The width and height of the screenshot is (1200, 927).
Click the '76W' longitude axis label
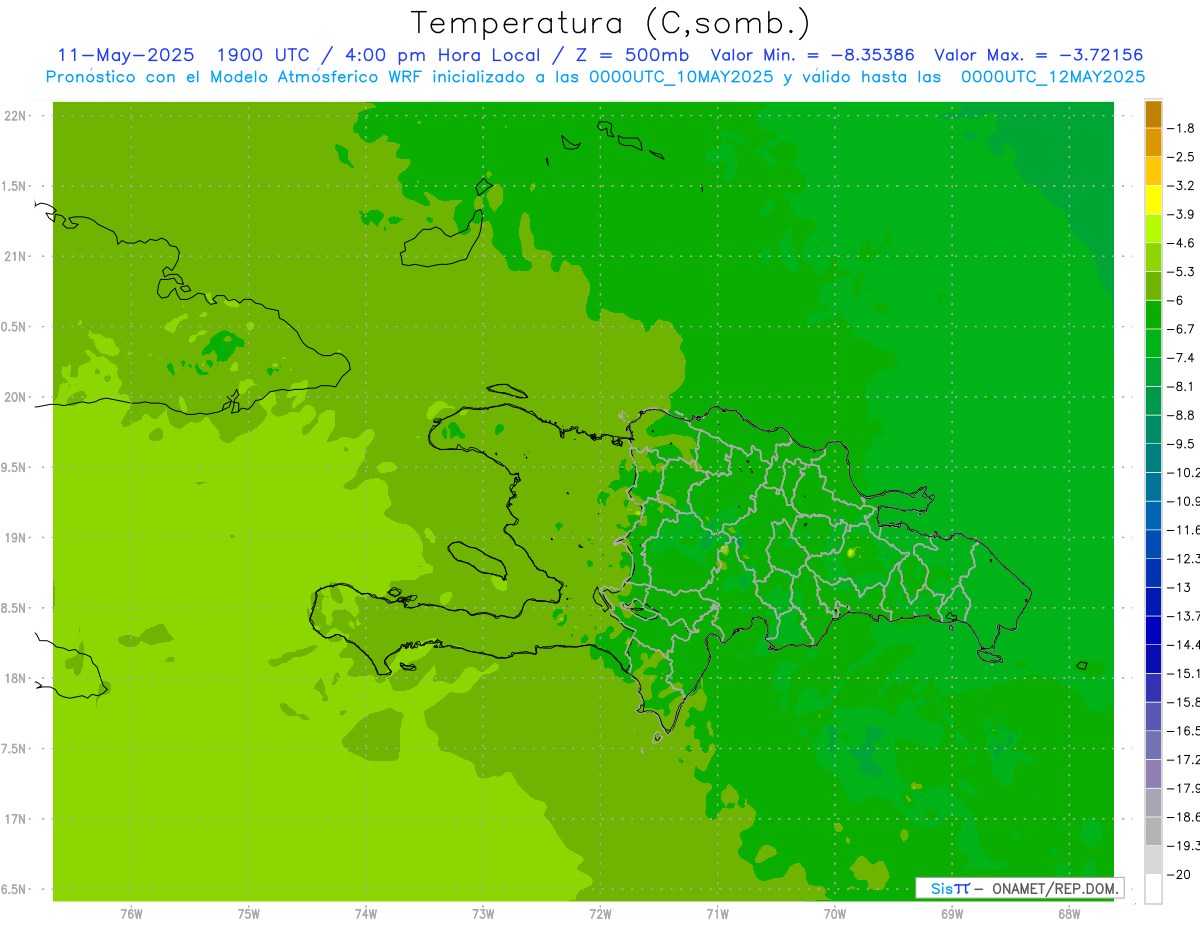tap(131, 914)
